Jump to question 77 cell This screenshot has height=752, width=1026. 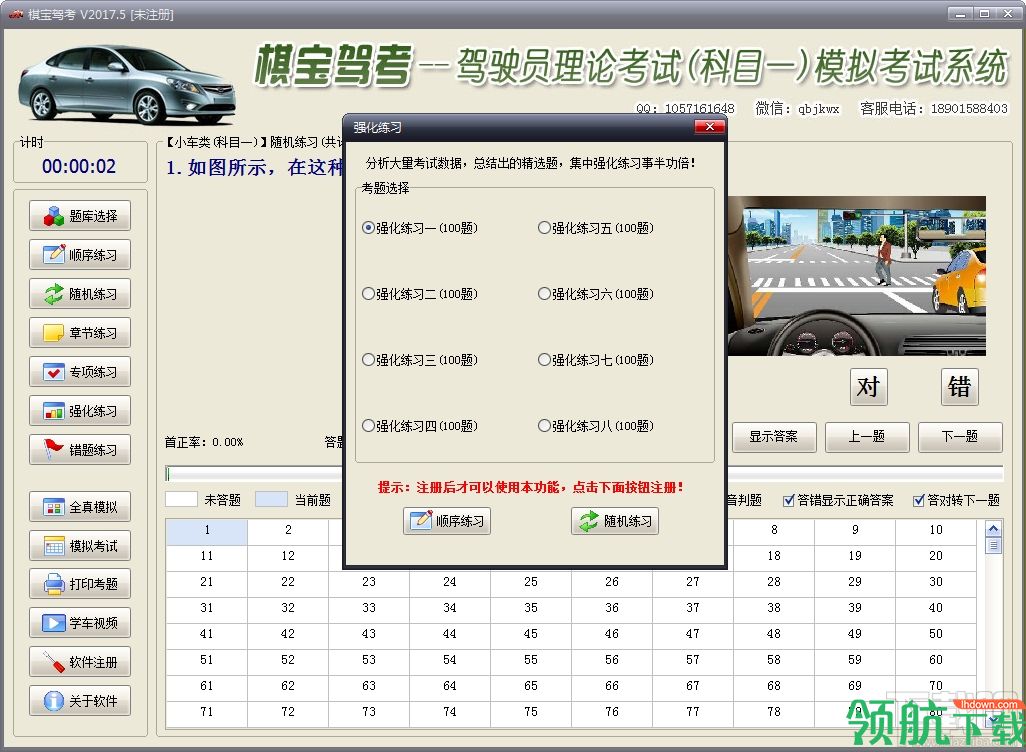tap(693, 712)
